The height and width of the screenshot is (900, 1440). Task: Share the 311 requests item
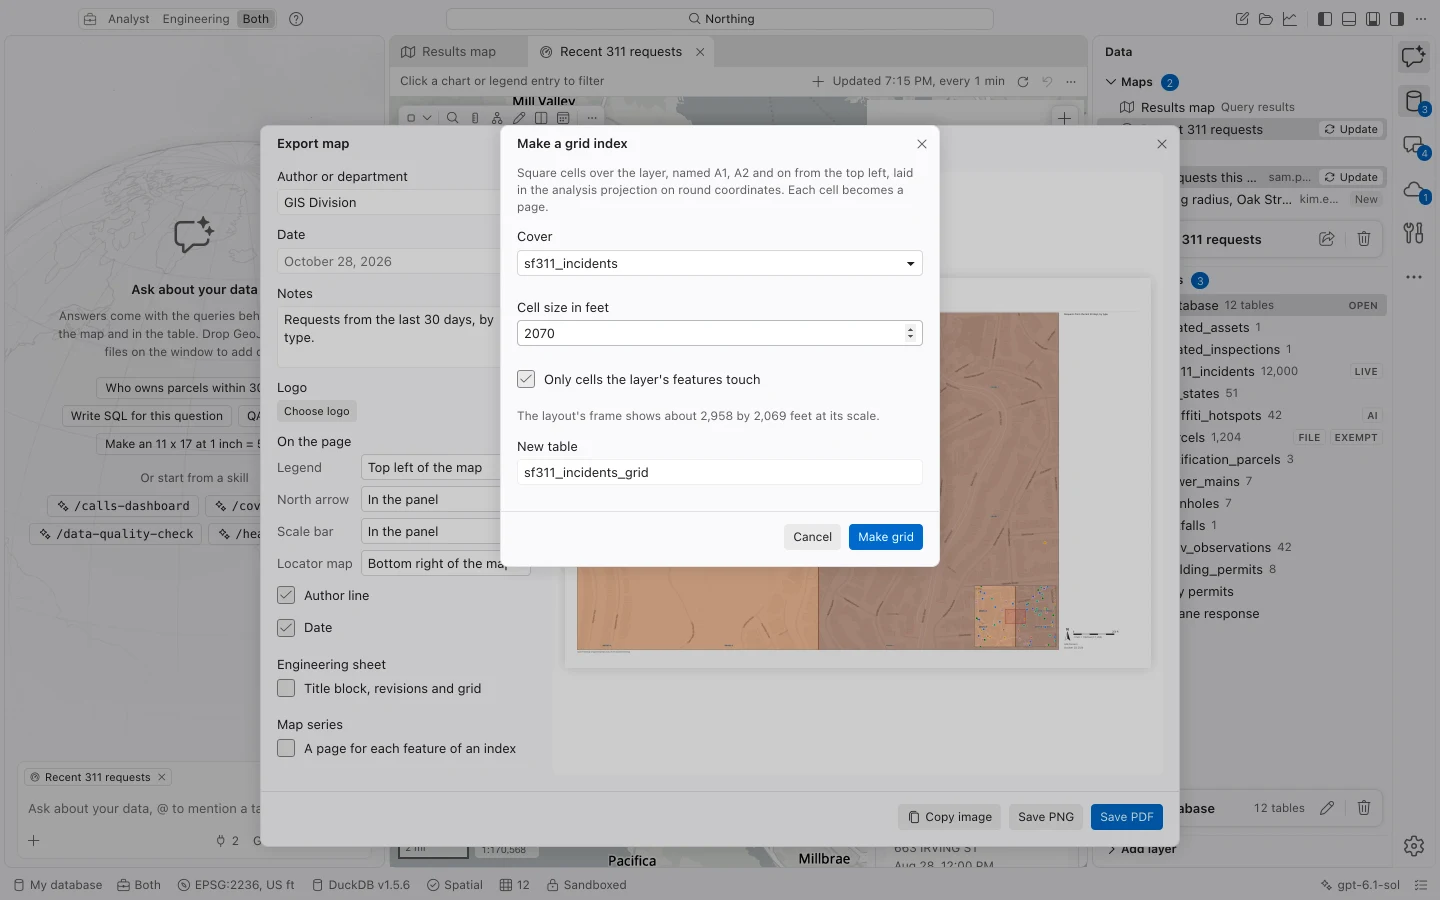(x=1327, y=239)
